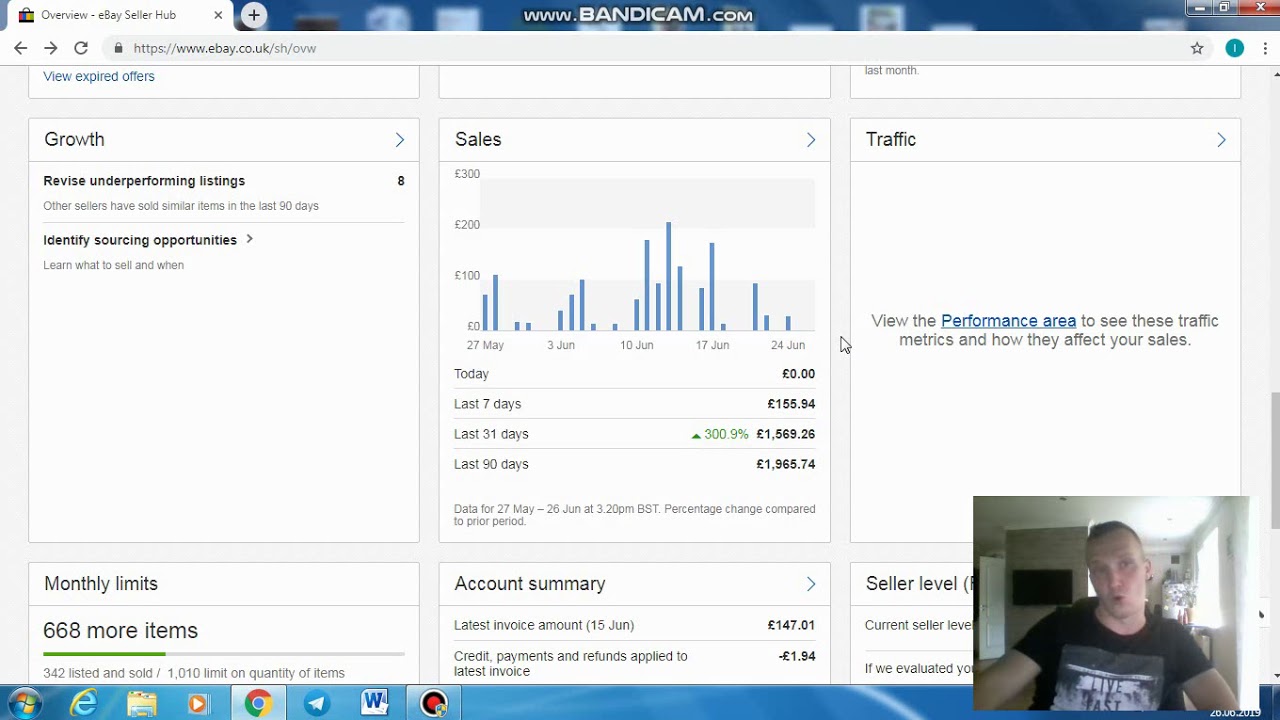
Task: Click the Last 7 days value £155.94
Action: pos(791,404)
